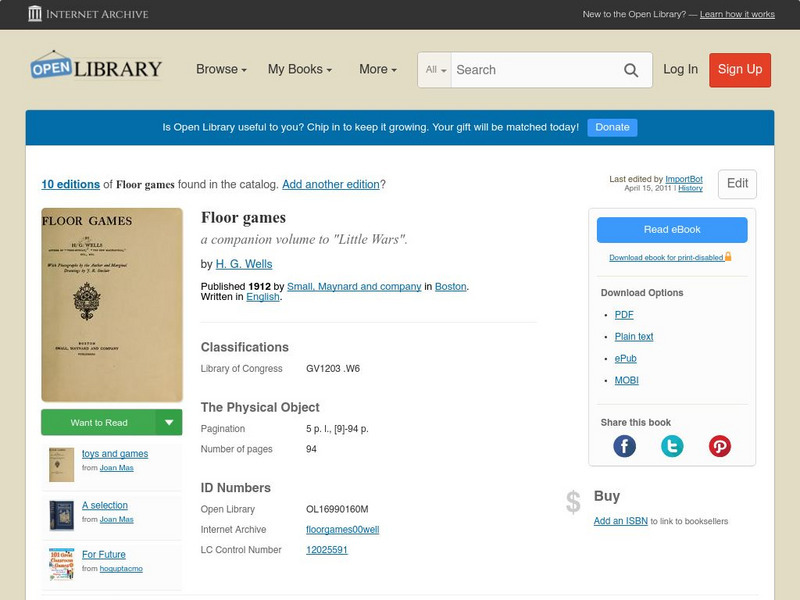Click the Open Library logo

click(96, 67)
